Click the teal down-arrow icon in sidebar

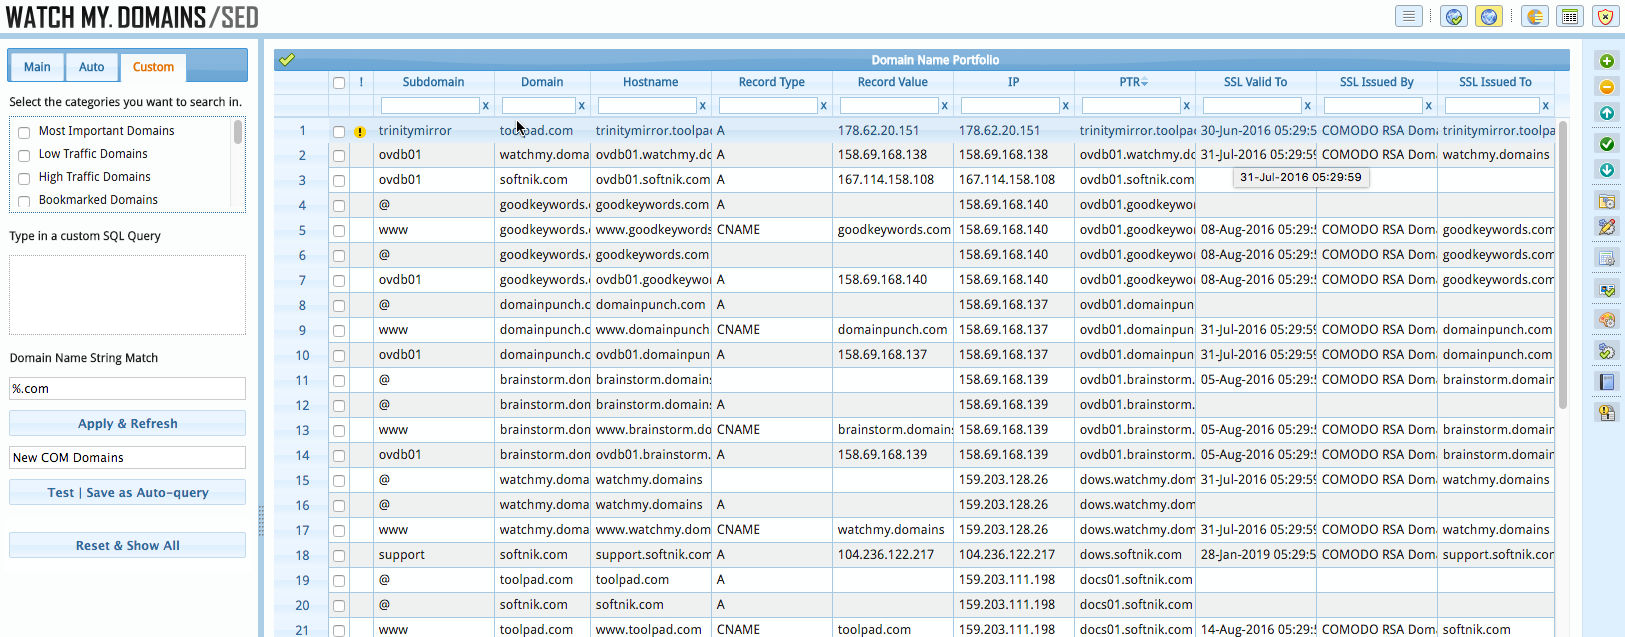tap(1607, 170)
